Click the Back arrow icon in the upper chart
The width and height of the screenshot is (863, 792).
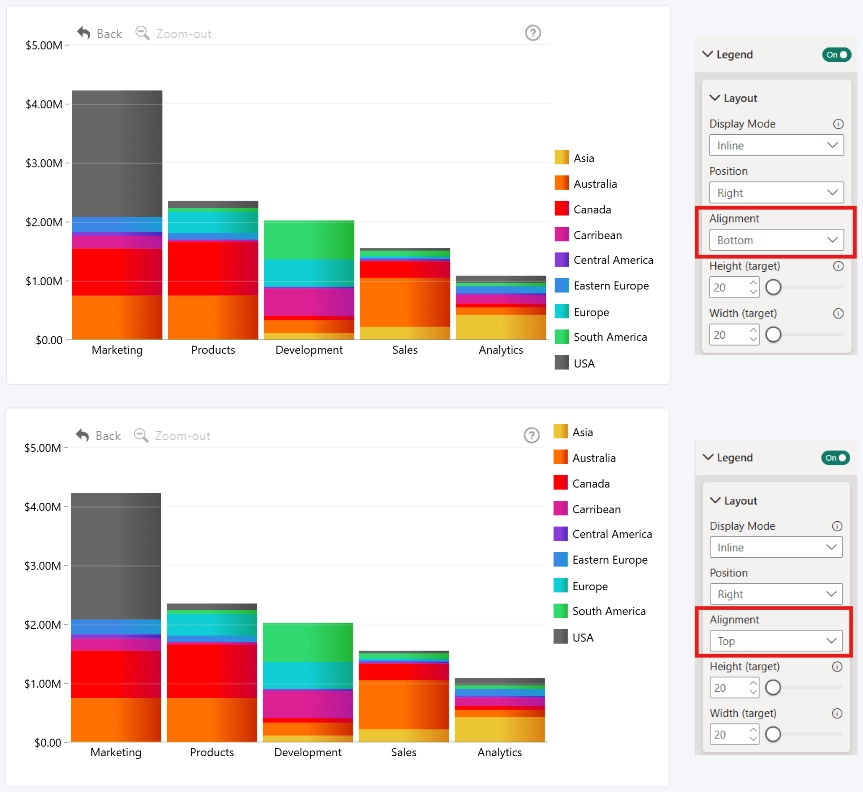pos(84,33)
